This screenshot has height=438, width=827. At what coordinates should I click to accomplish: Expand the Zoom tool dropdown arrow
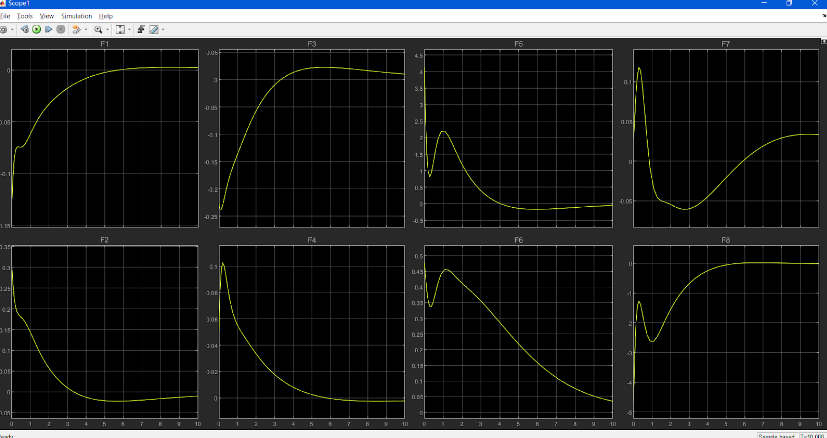(x=107, y=30)
